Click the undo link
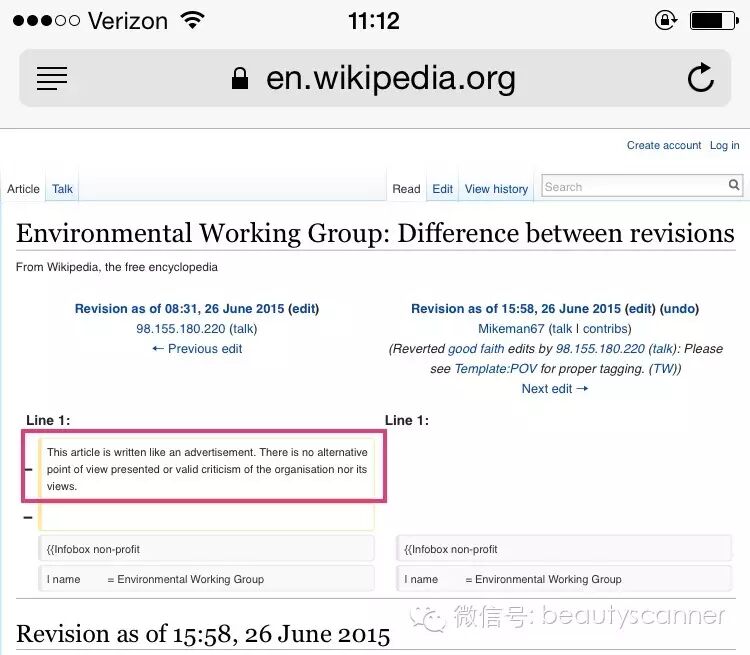 [x=679, y=309]
